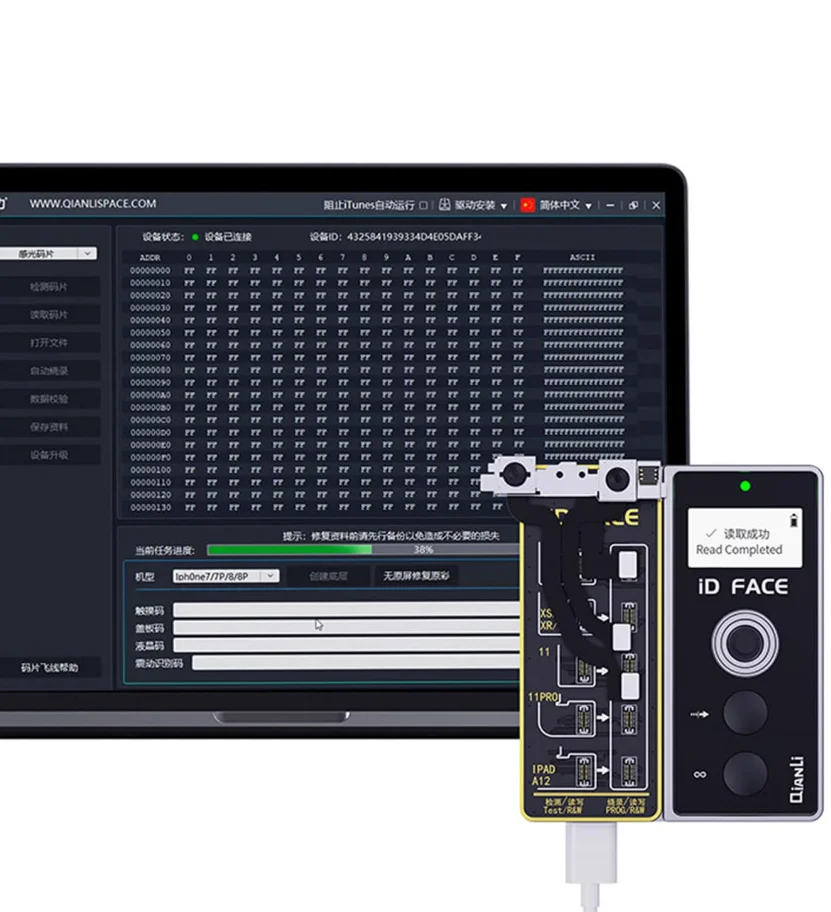Click the 码片飞线帮助 button
This screenshot has width=831, height=912.
click(x=49, y=667)
